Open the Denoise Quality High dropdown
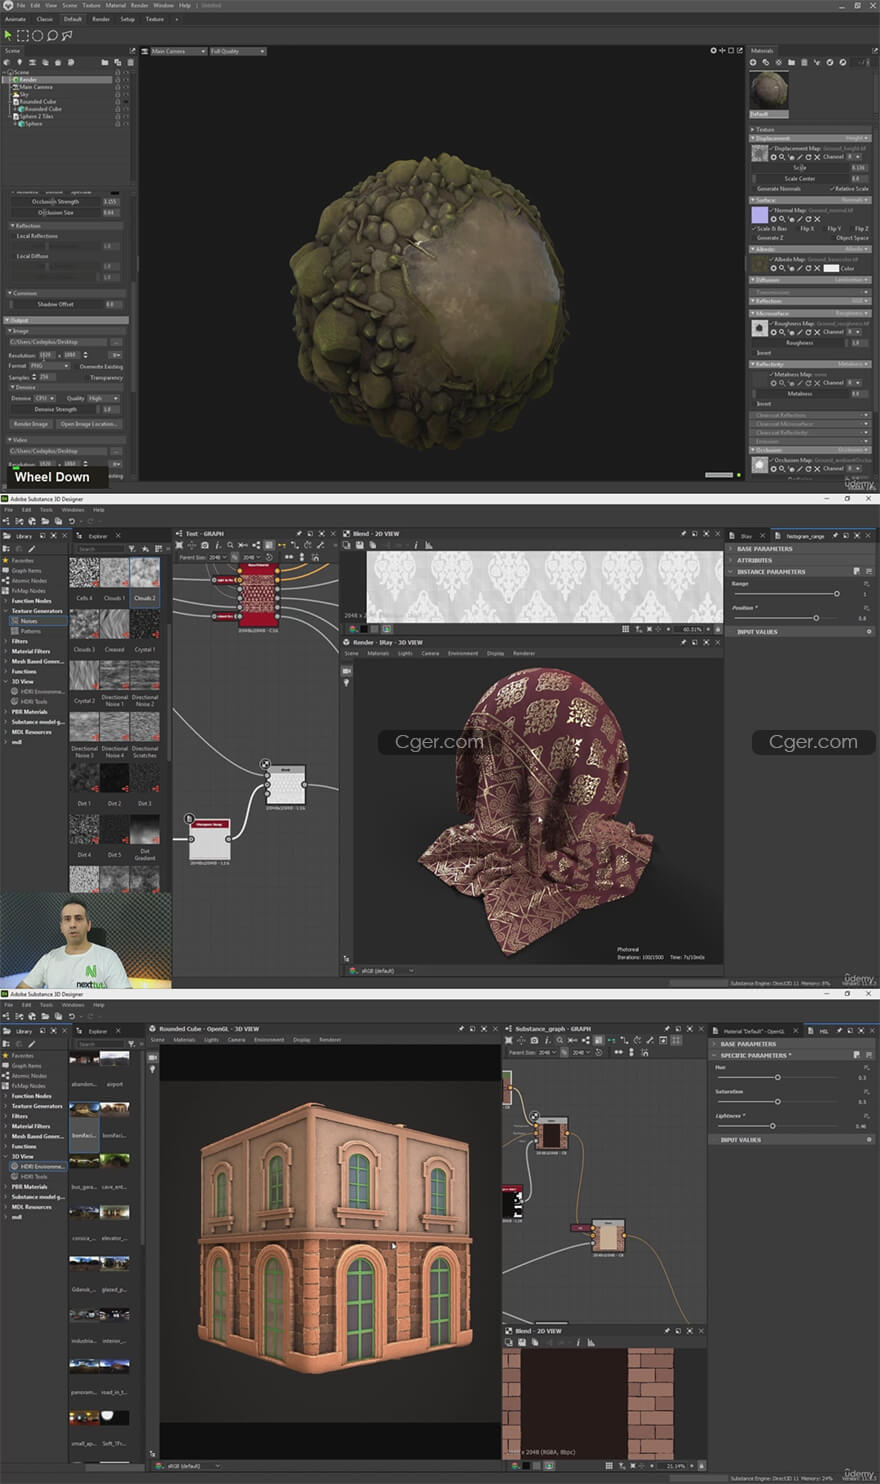 (103, 398)
